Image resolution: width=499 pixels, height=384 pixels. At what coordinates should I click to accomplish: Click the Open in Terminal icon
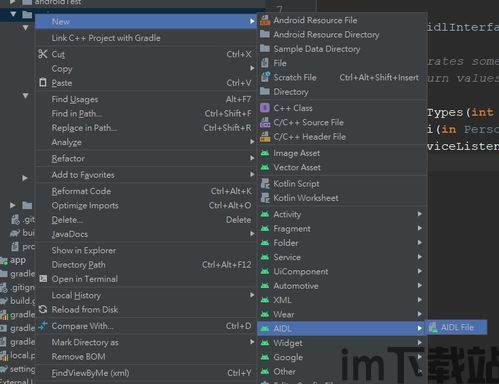[43, 279]
